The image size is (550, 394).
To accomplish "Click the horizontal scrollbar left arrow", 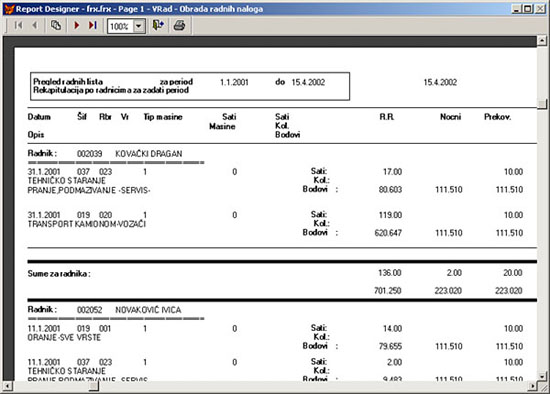I will [8, 386].
